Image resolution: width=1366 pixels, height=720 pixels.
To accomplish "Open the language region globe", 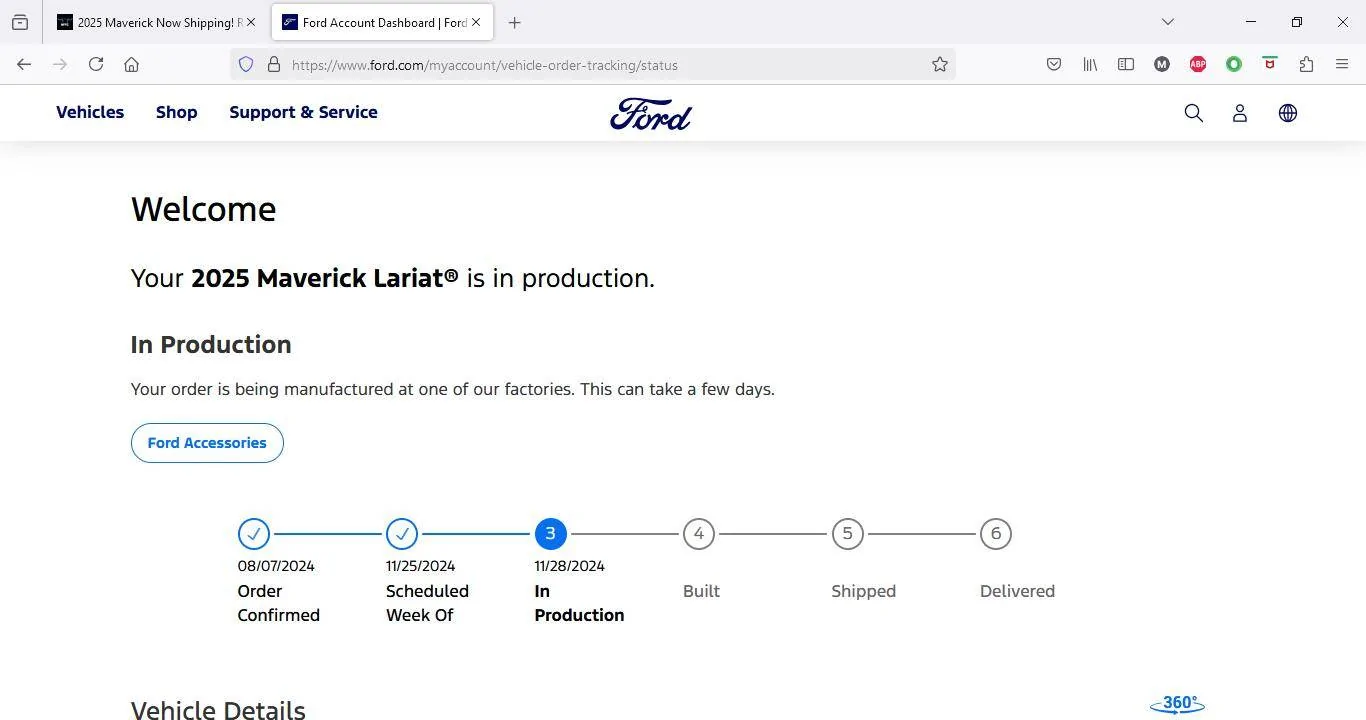I will click(x=1288, y=113).
